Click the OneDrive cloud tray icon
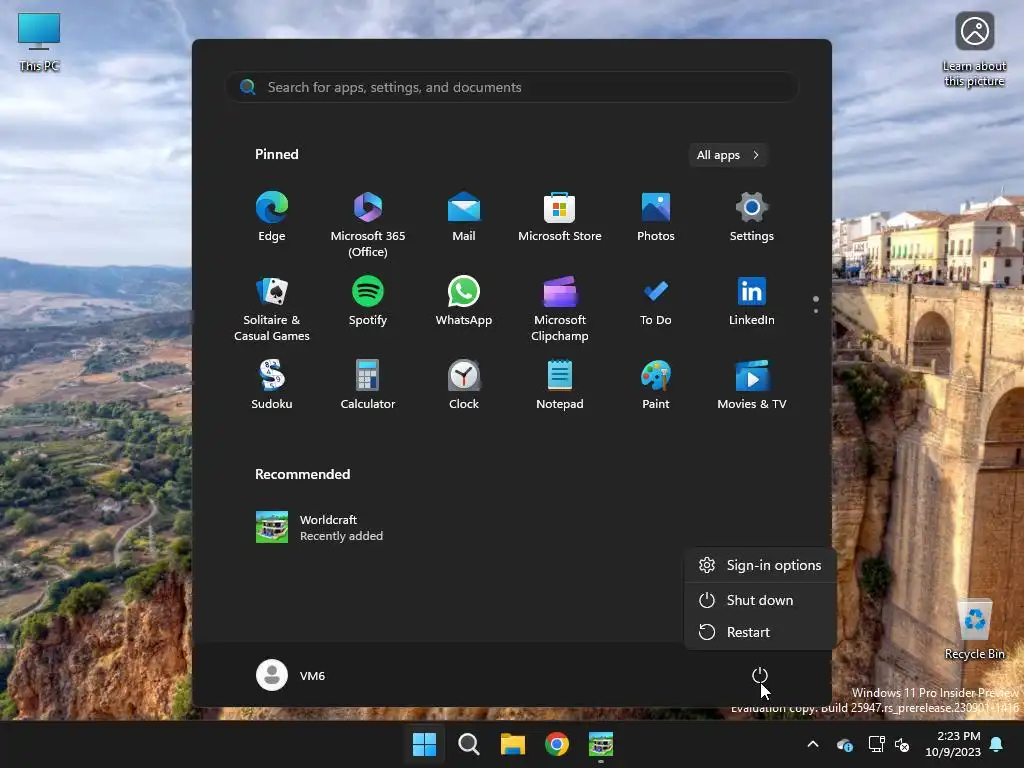1024x768 pixels. tap(844, 744)
